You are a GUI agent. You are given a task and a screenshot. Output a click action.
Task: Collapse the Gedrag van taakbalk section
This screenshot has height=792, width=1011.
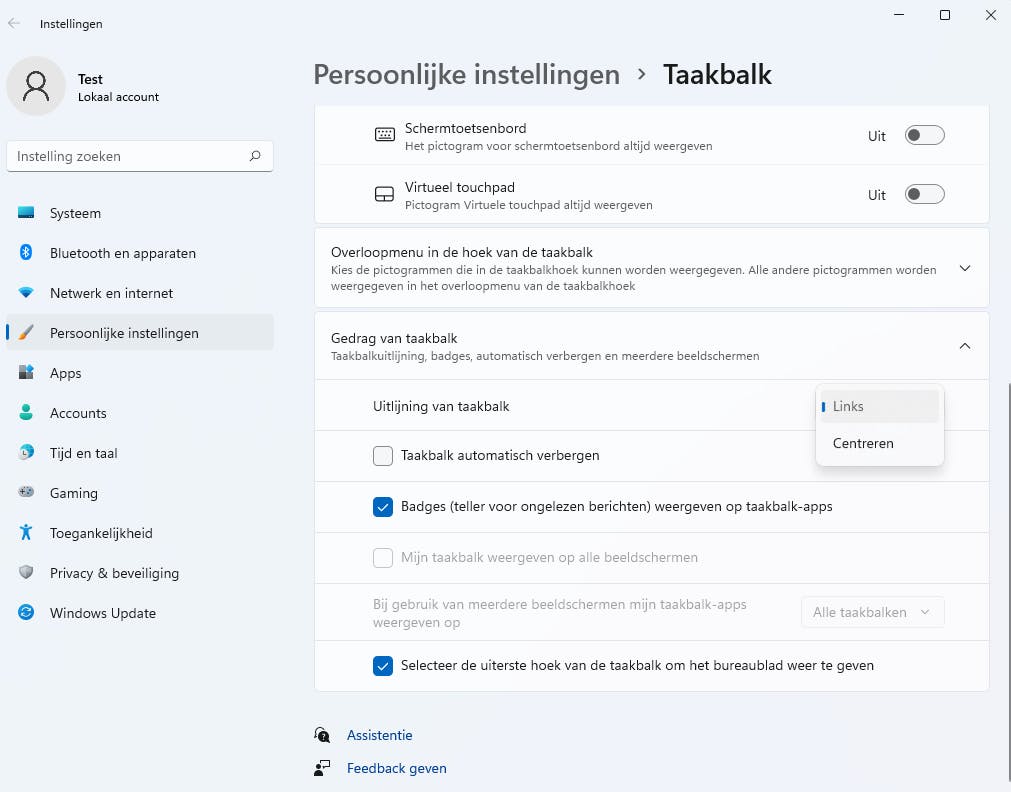point(964,346)
